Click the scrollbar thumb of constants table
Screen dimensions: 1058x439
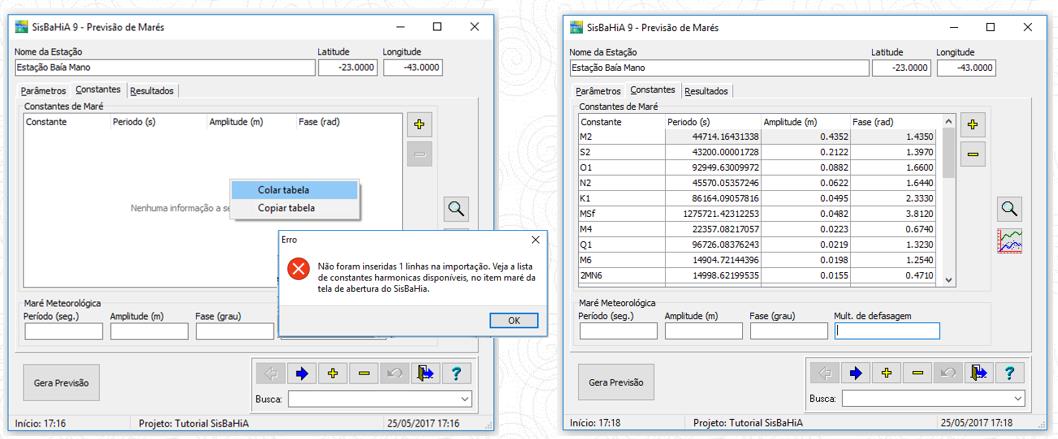(x=949, y=153)
